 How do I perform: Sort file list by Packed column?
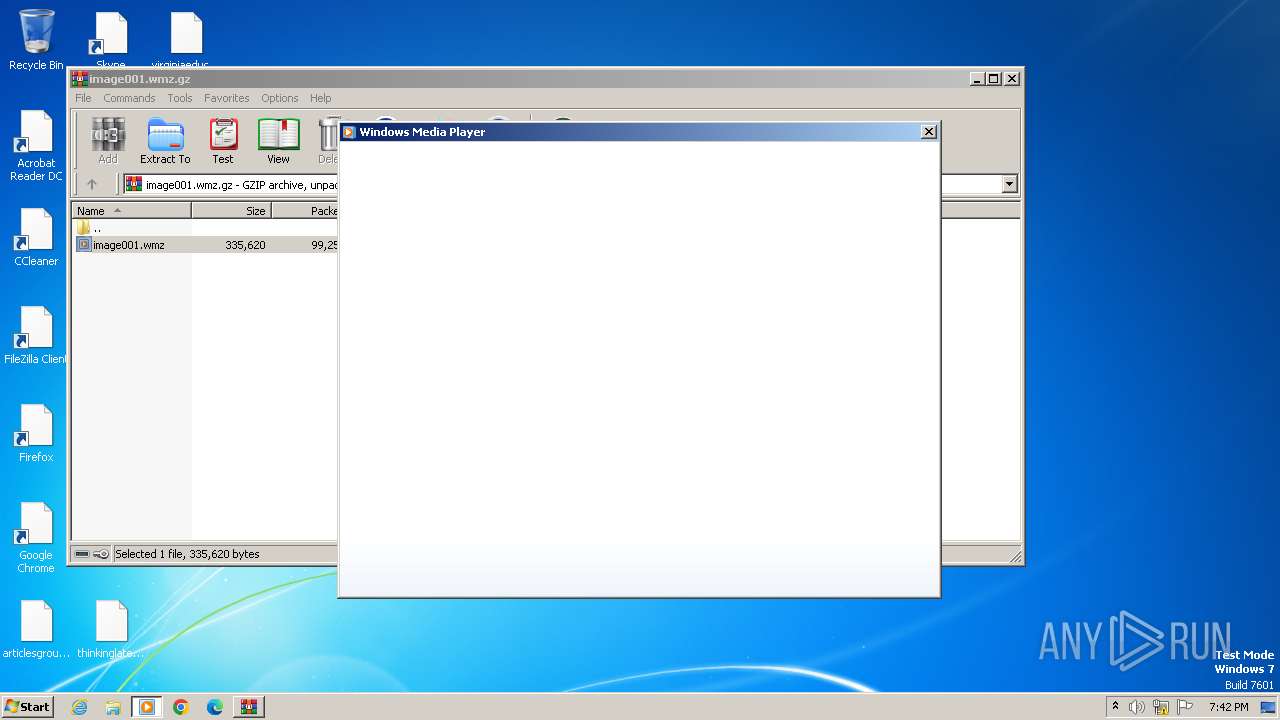click(x=305, y=211)
